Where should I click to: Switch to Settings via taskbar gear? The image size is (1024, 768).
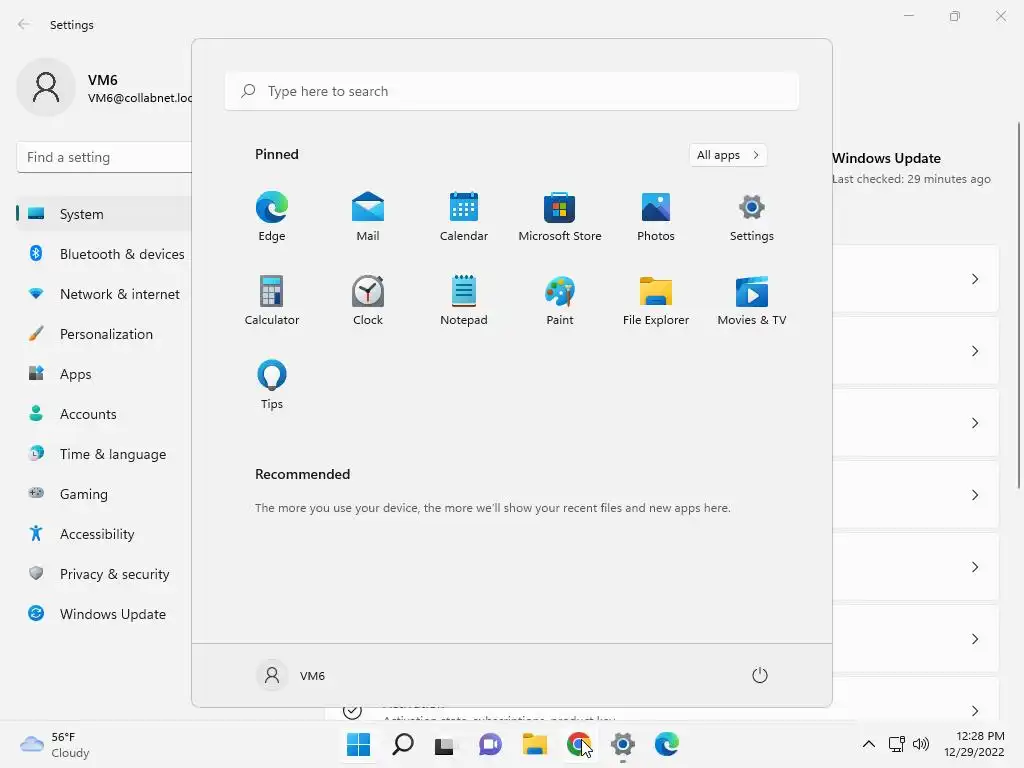point(622,744)
